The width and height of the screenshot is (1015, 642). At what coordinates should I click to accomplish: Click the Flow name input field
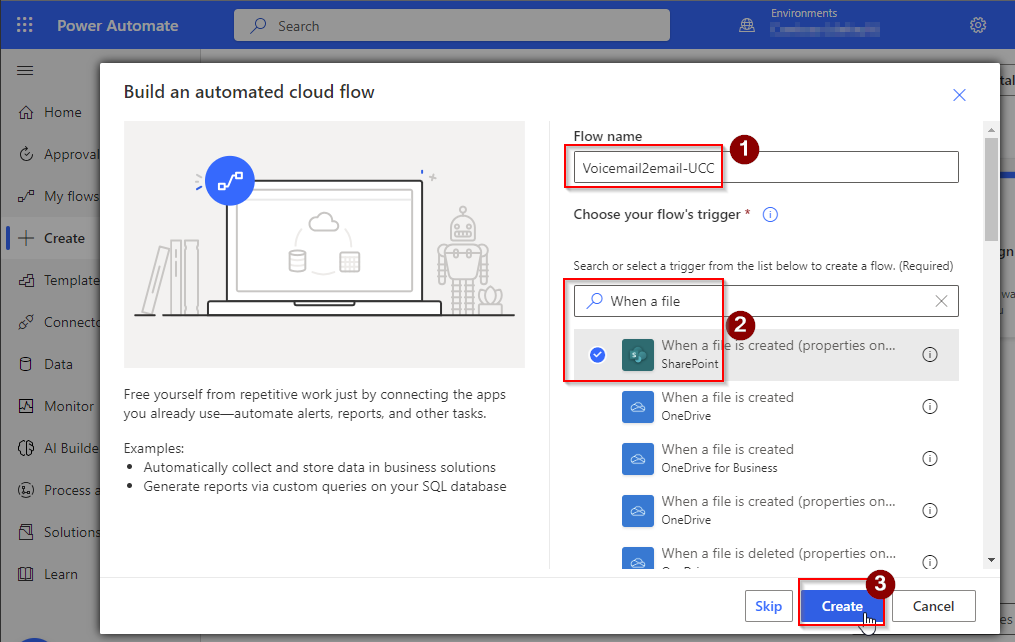pos(766,168)
